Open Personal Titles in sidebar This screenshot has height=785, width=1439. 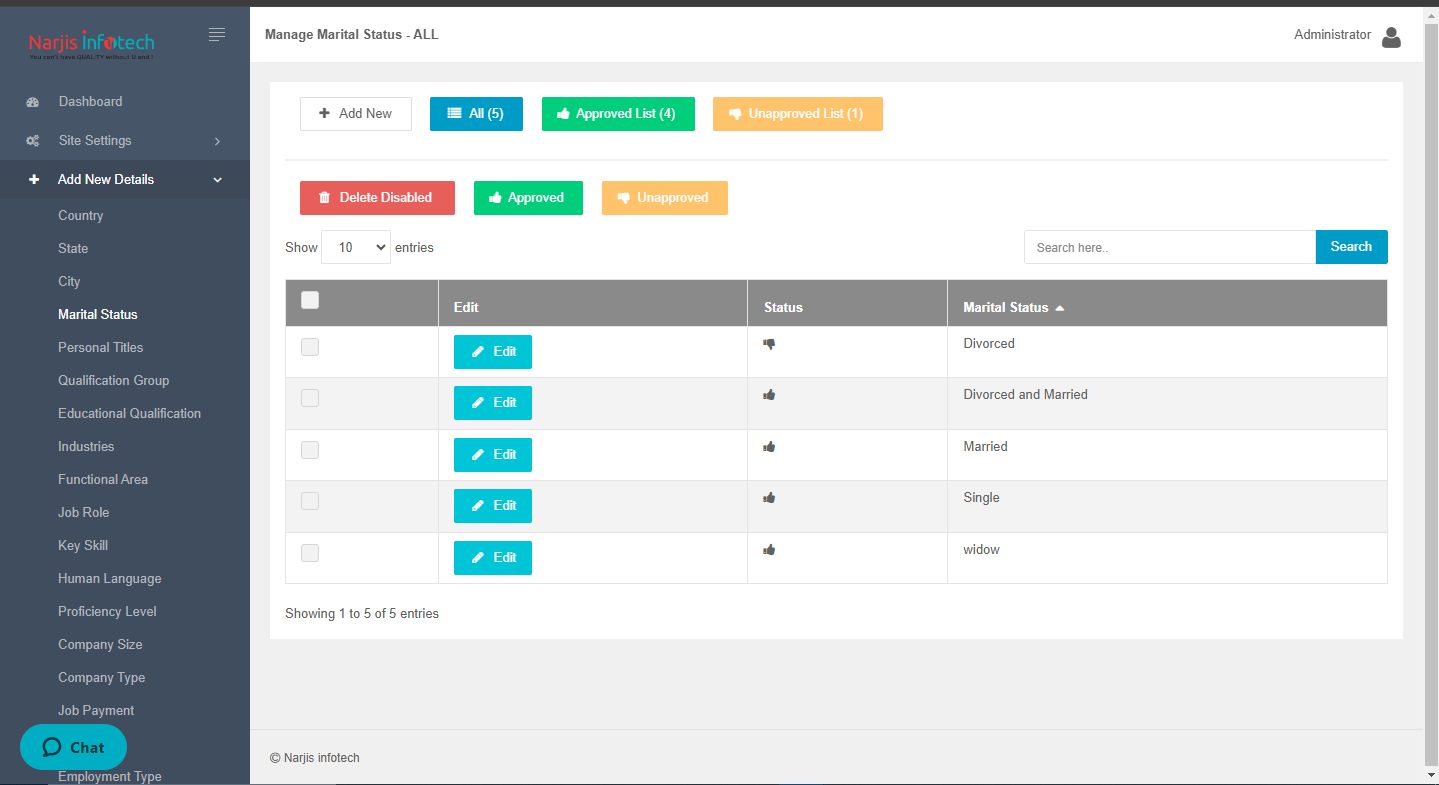point(100,348)
